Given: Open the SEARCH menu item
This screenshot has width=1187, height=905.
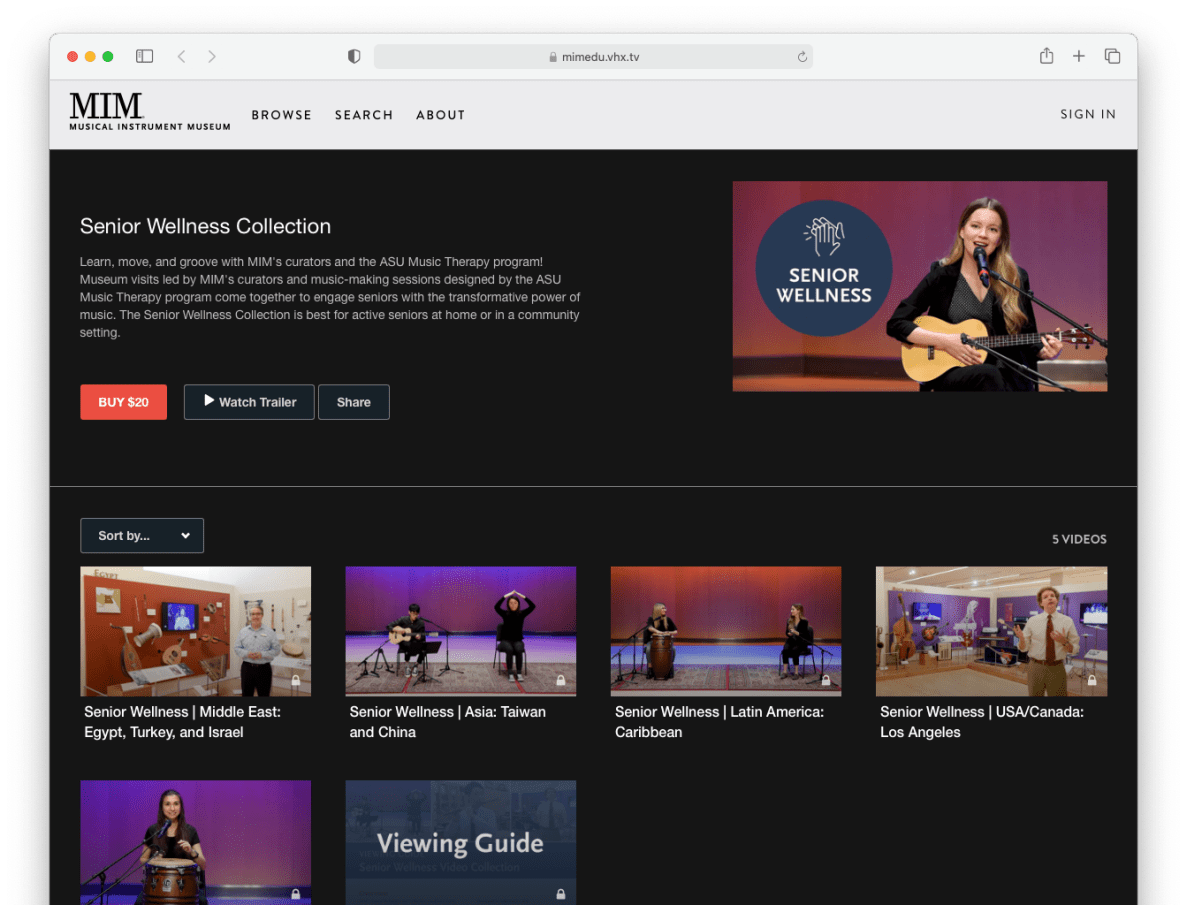Looking at the screenshot, I should (364, 115).
